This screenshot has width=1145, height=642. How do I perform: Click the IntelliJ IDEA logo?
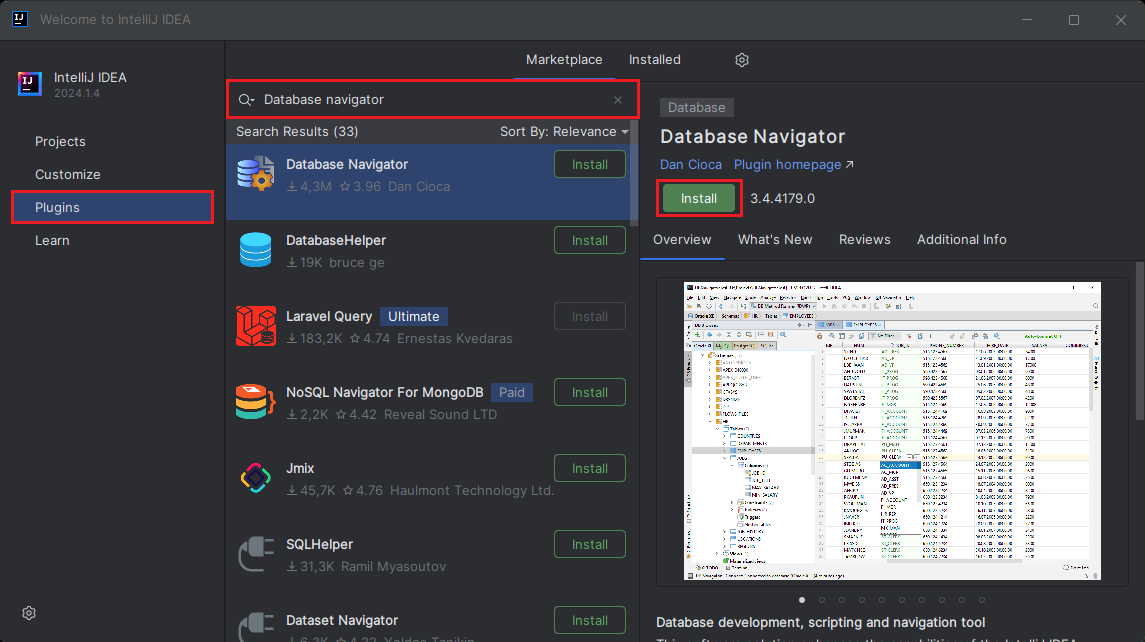pyautogui.click(x=29, y=84)
